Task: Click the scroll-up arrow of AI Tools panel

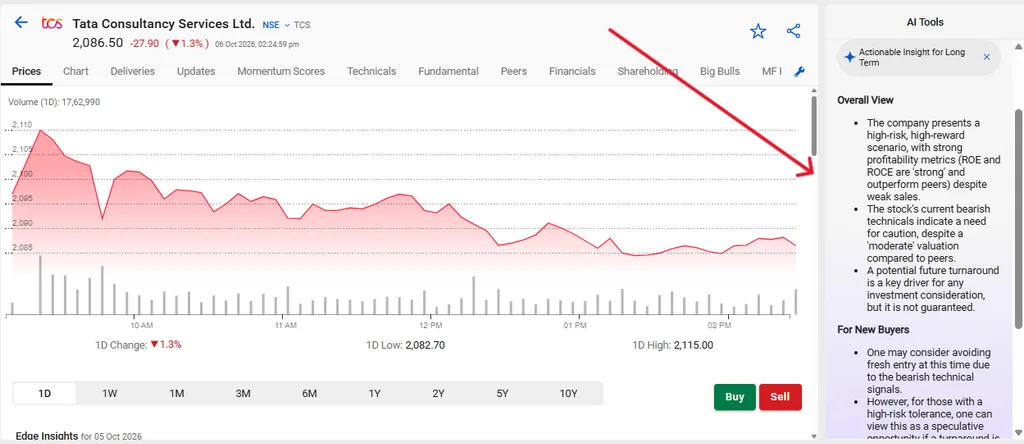Action: tap(1019, 46)
